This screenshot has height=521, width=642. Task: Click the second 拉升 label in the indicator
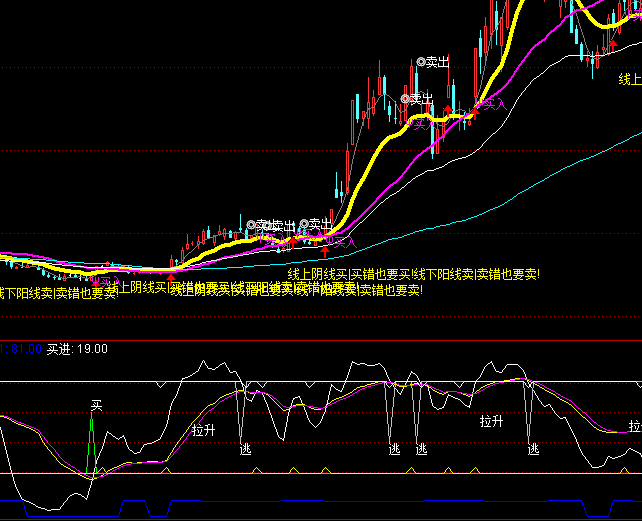(490, 421)
